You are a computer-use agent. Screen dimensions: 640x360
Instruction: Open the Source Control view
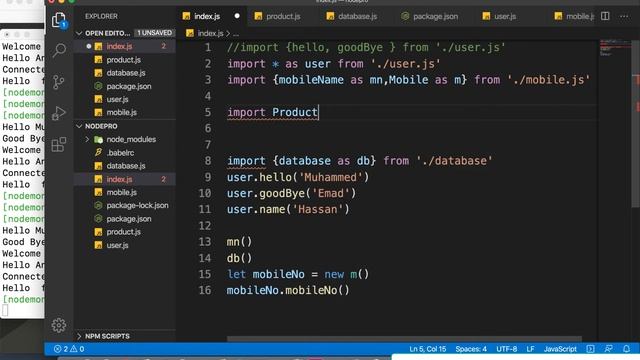(x=59, y=82)
